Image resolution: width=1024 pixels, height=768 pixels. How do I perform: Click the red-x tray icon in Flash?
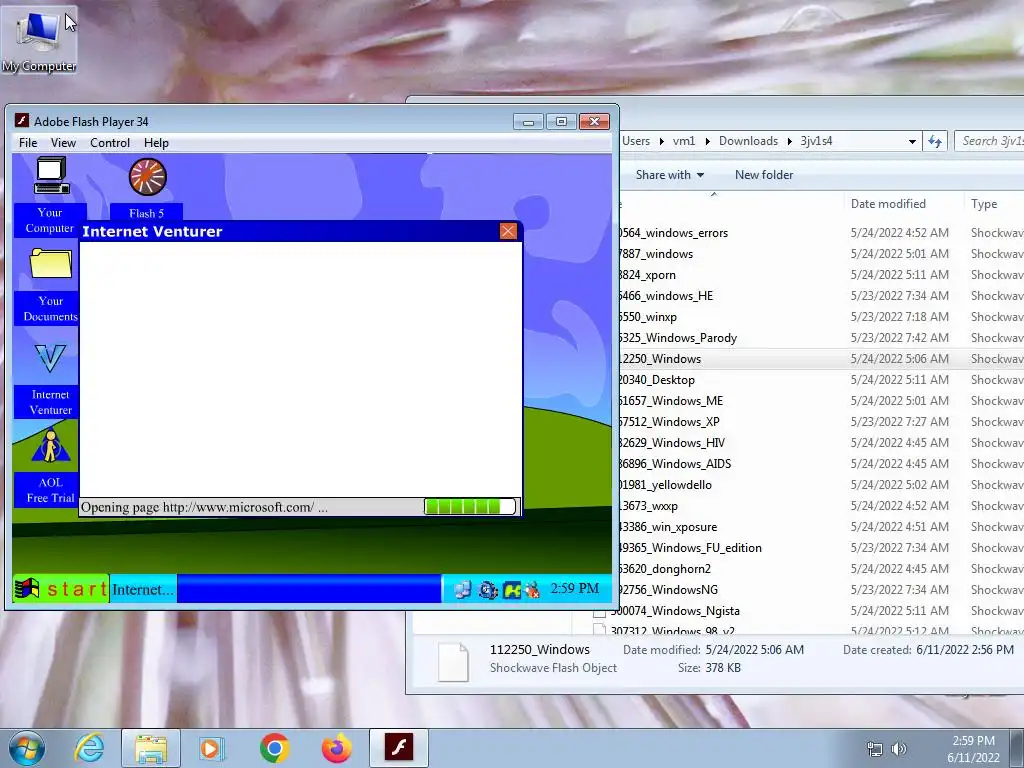(x=532, y=590)
